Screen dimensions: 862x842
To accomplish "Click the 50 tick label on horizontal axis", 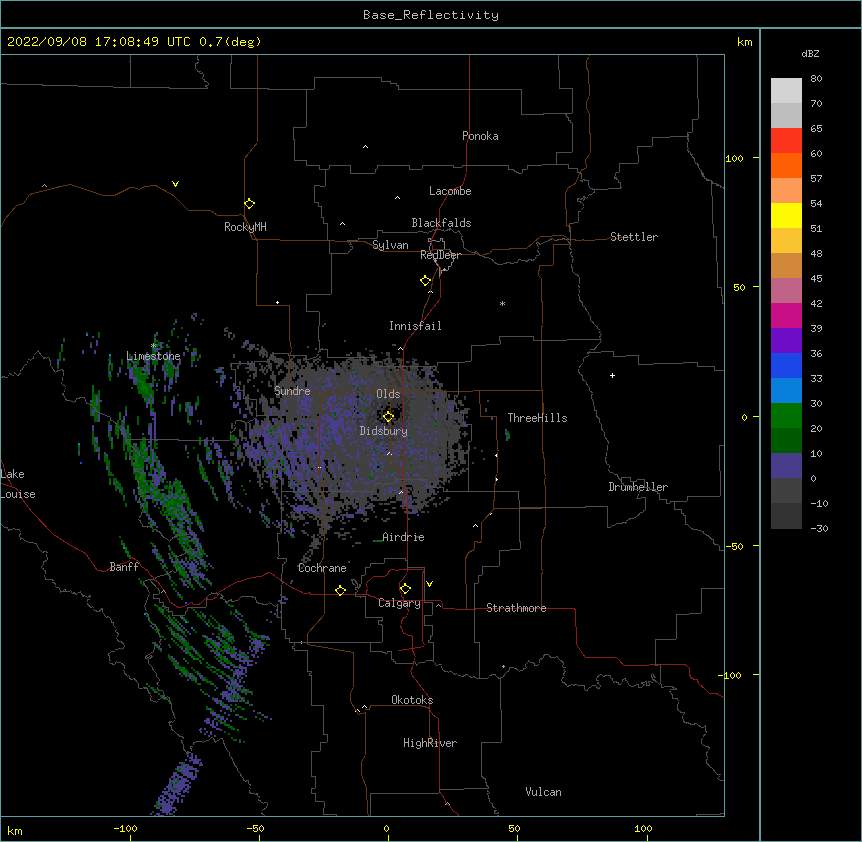I will pyautogui.click(x=514, y=829).
